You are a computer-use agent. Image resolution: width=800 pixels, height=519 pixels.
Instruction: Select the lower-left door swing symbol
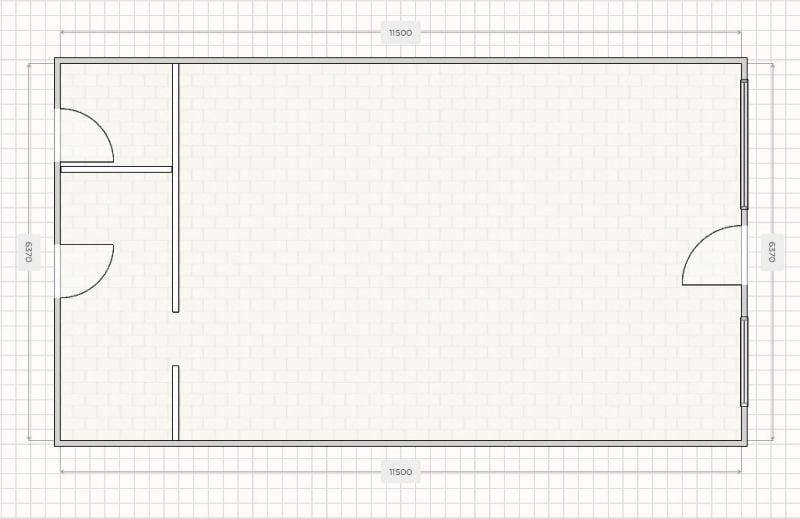pyautogui.click(x=85, y=270)
